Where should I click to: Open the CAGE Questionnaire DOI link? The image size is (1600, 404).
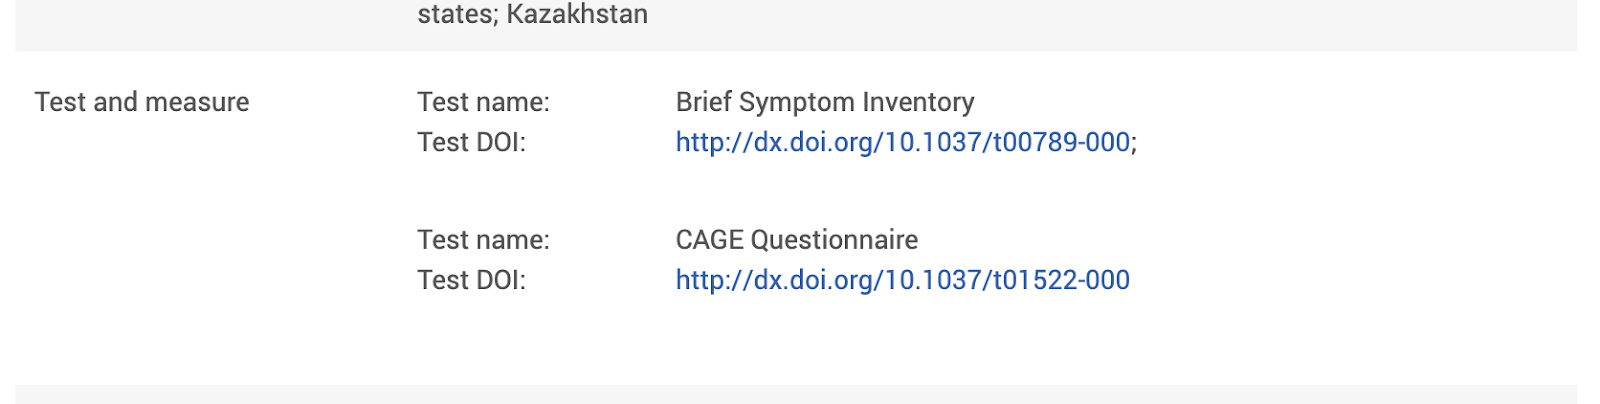(903, 280)
